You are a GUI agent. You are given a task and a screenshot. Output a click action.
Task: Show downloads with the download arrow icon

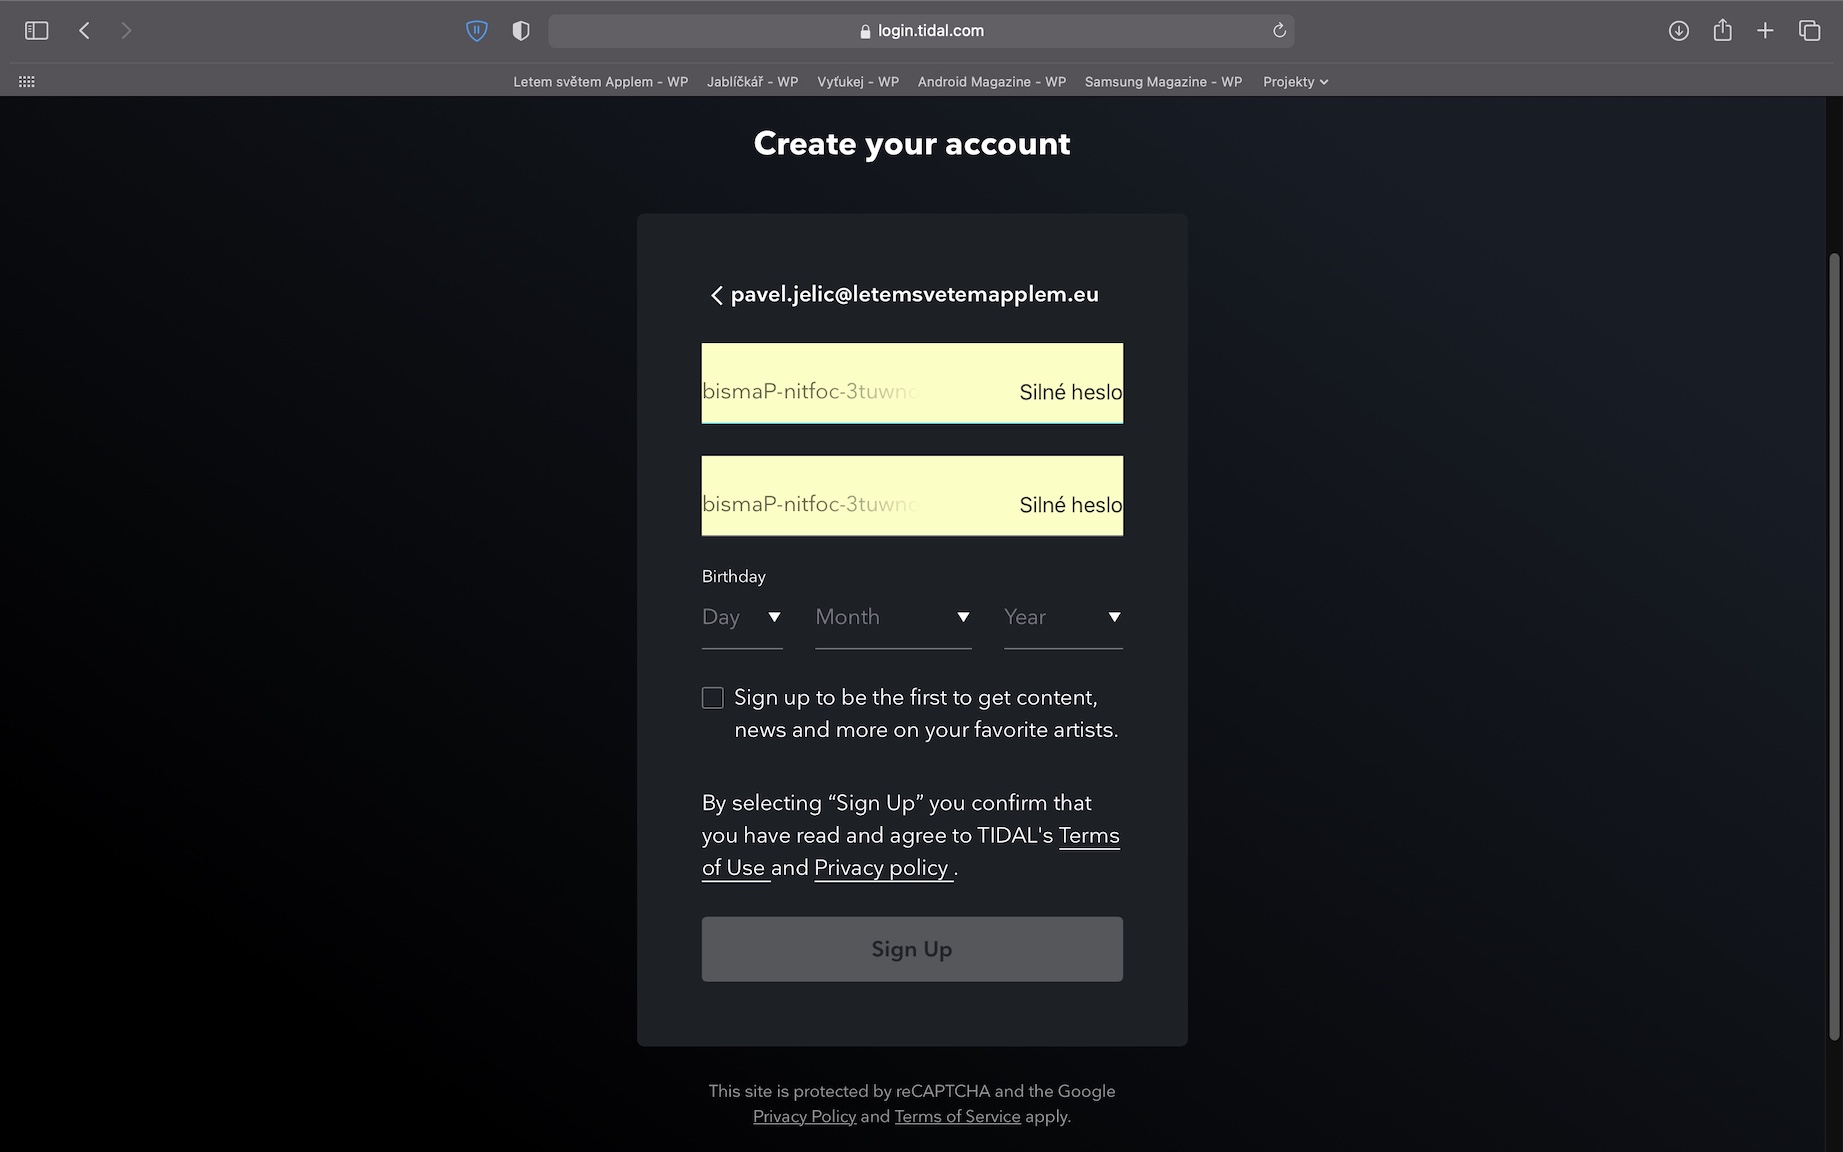coord(1679,31)
